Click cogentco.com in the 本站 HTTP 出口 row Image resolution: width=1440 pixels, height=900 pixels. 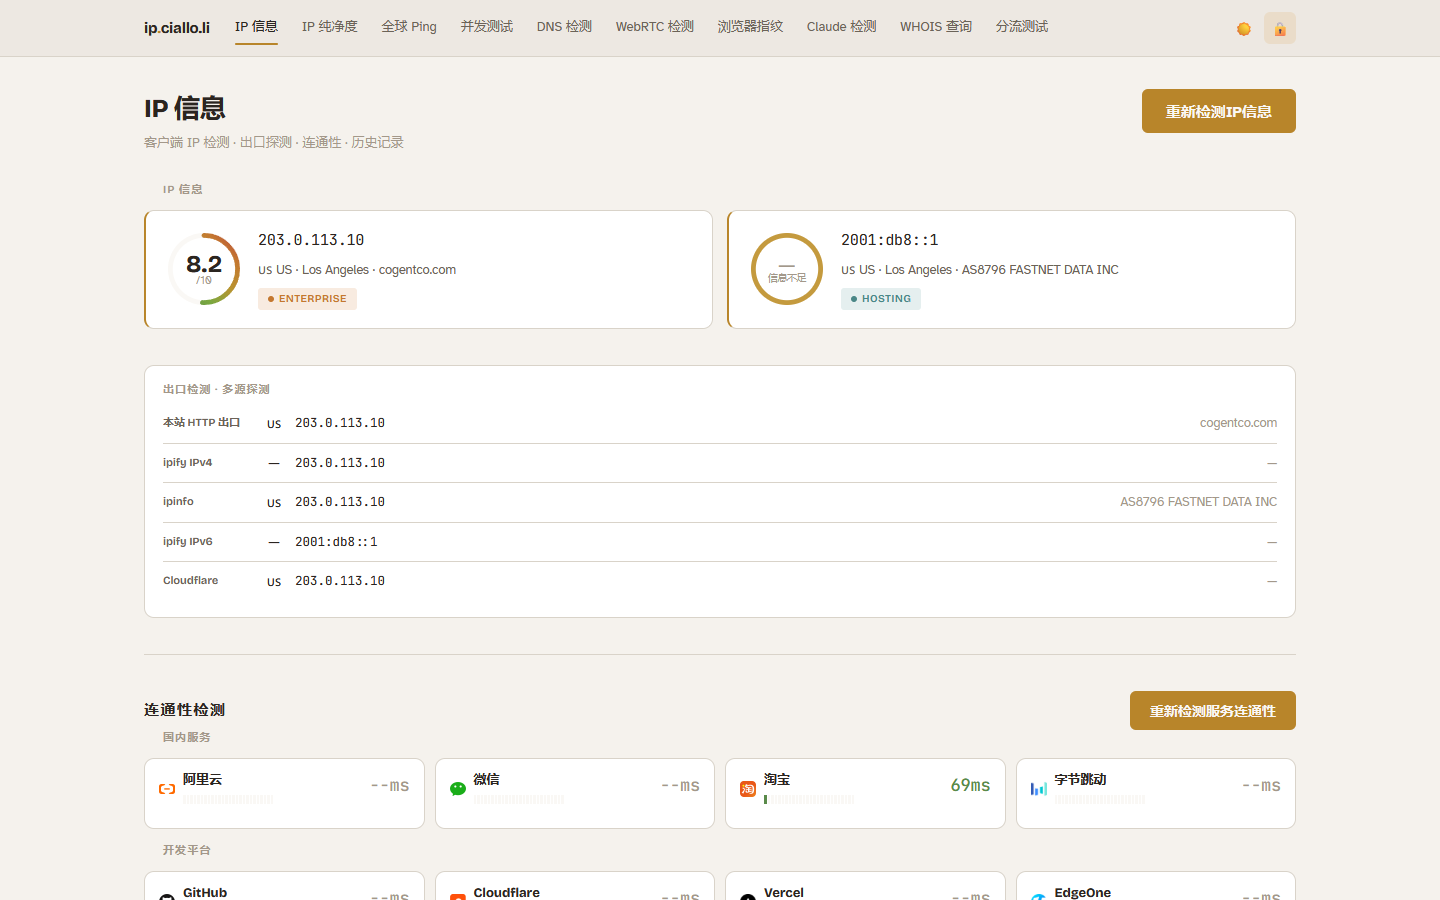(1238, 423)
